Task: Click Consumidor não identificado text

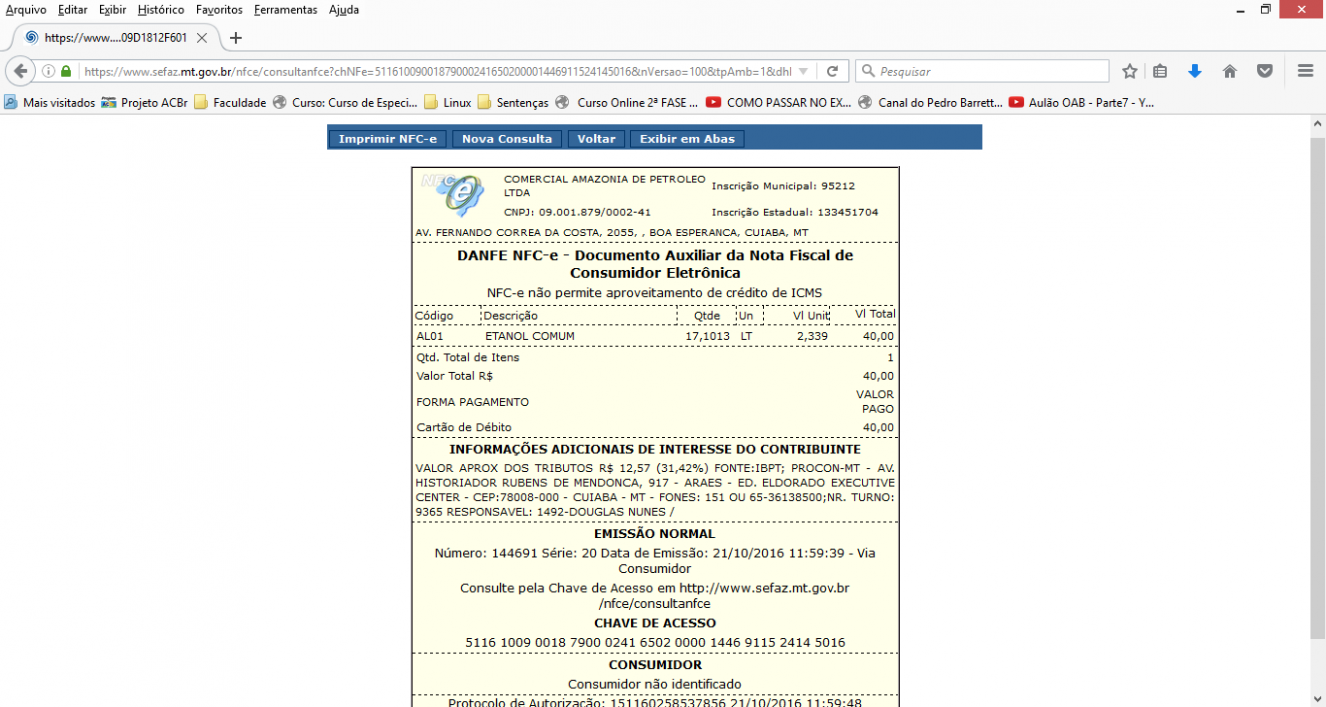Action: point(655,685)
